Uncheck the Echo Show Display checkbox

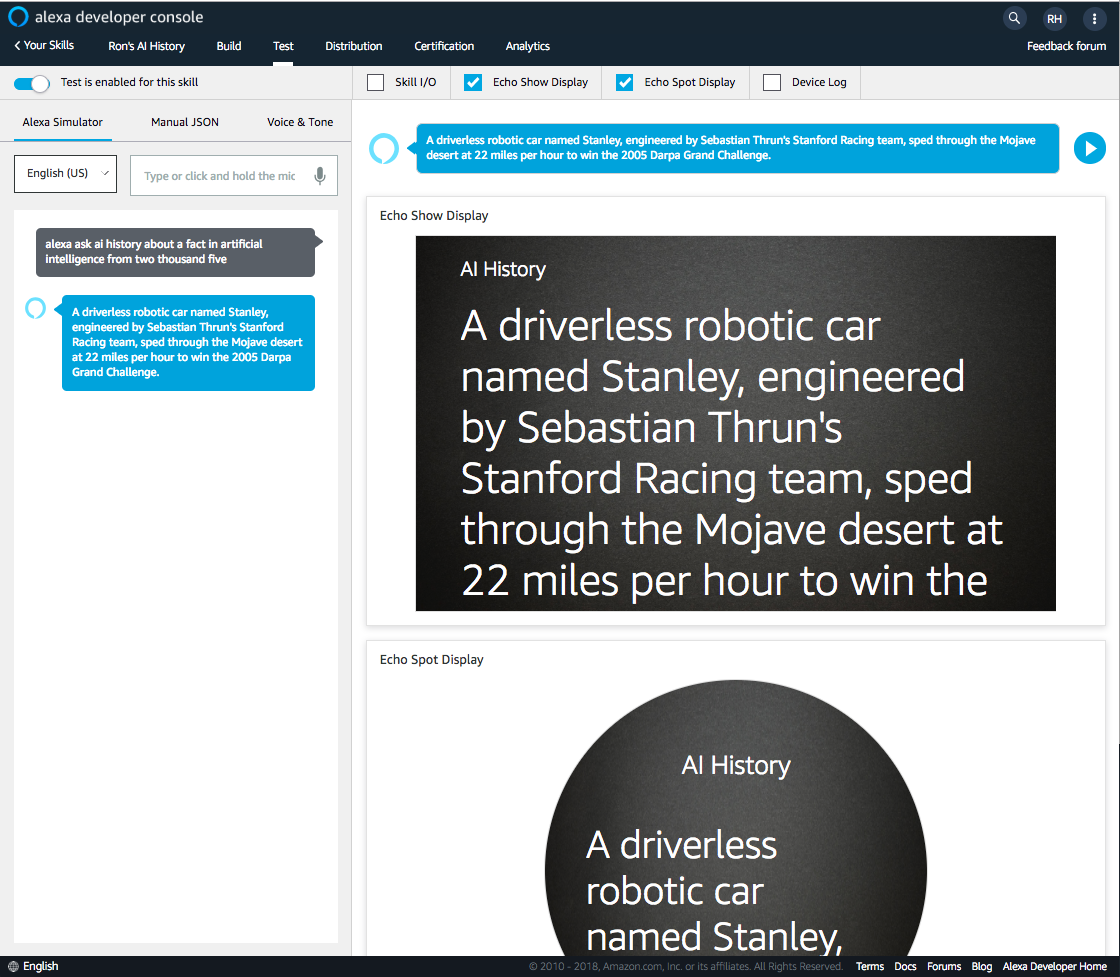tap(474, 83)
